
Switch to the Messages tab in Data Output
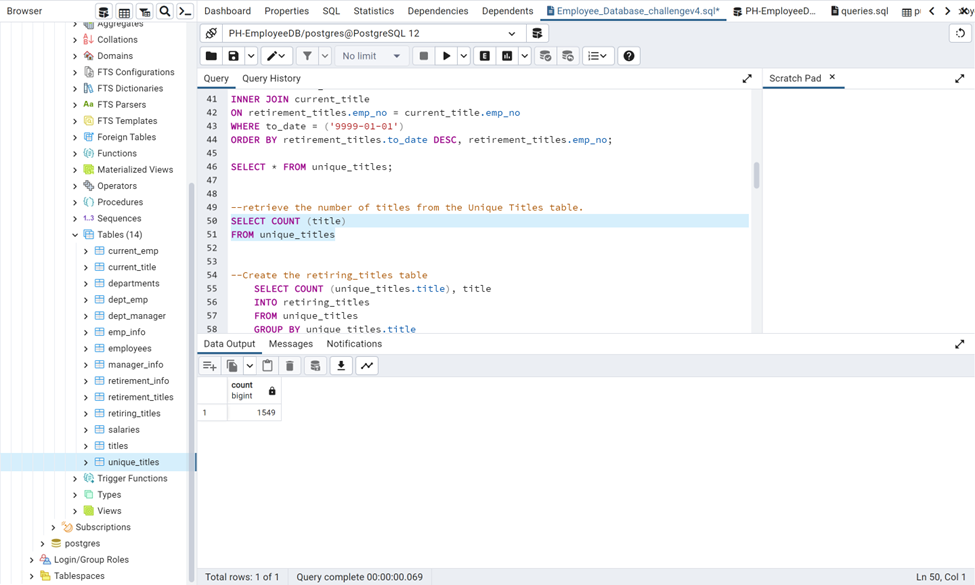(290, 343)
